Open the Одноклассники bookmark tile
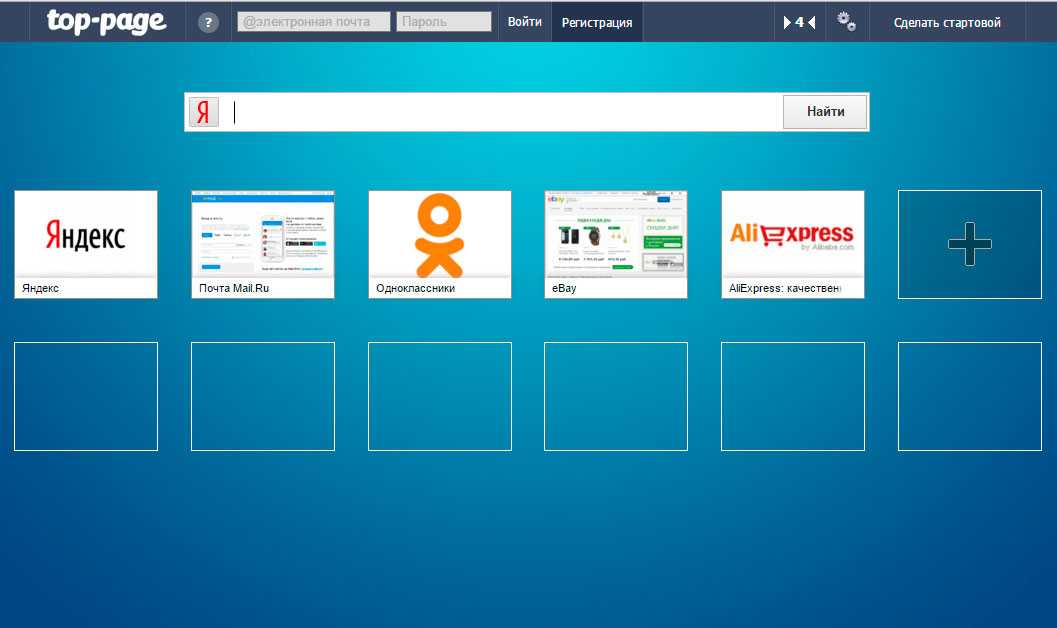This screenshot has height=628, width=1057. click(x=440, y=236)
